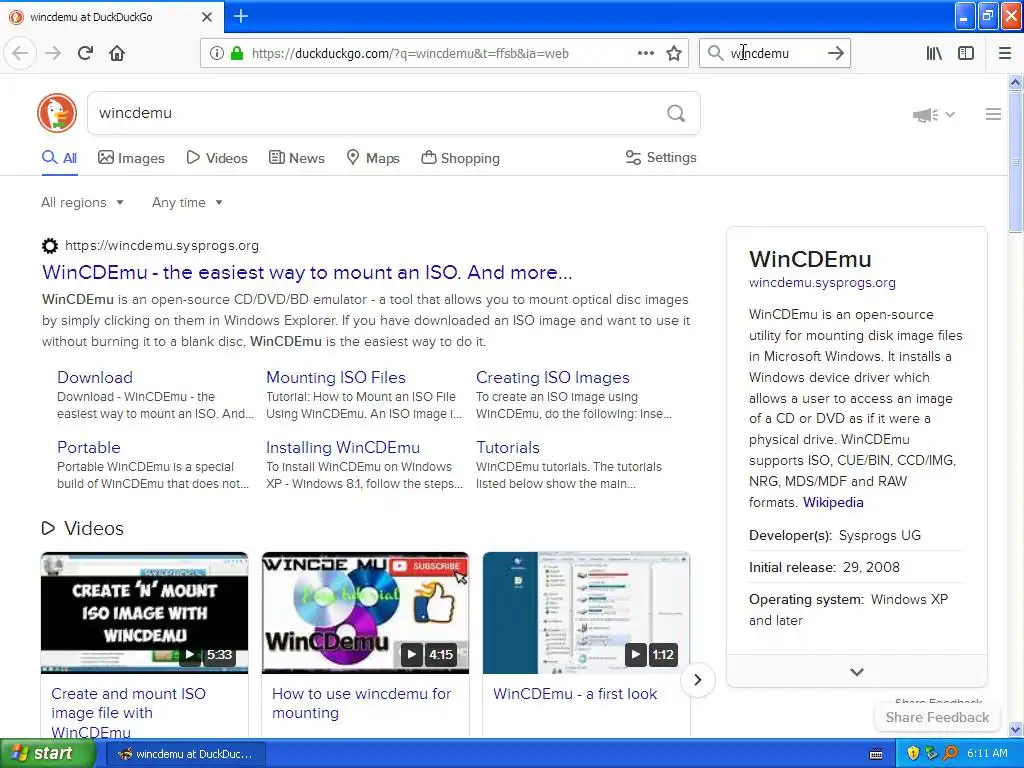This screenshot has height=768, width=1024.
Task: Switch to the News tab
Action: coord(296,158)
